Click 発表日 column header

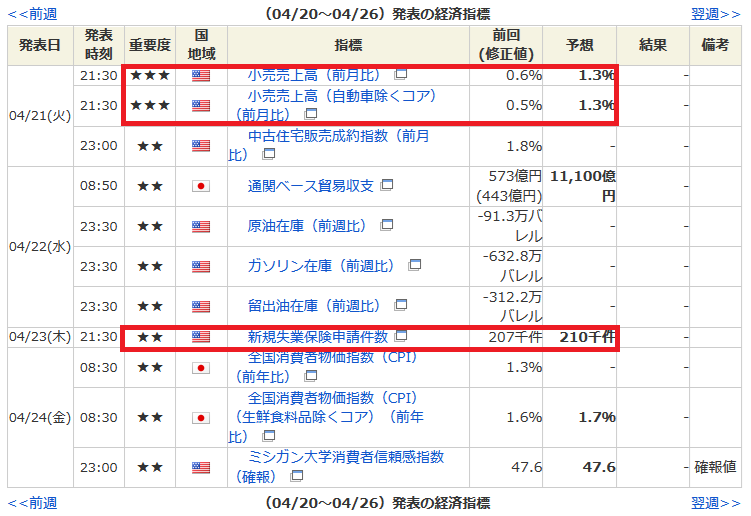click(x=40, y=45)
